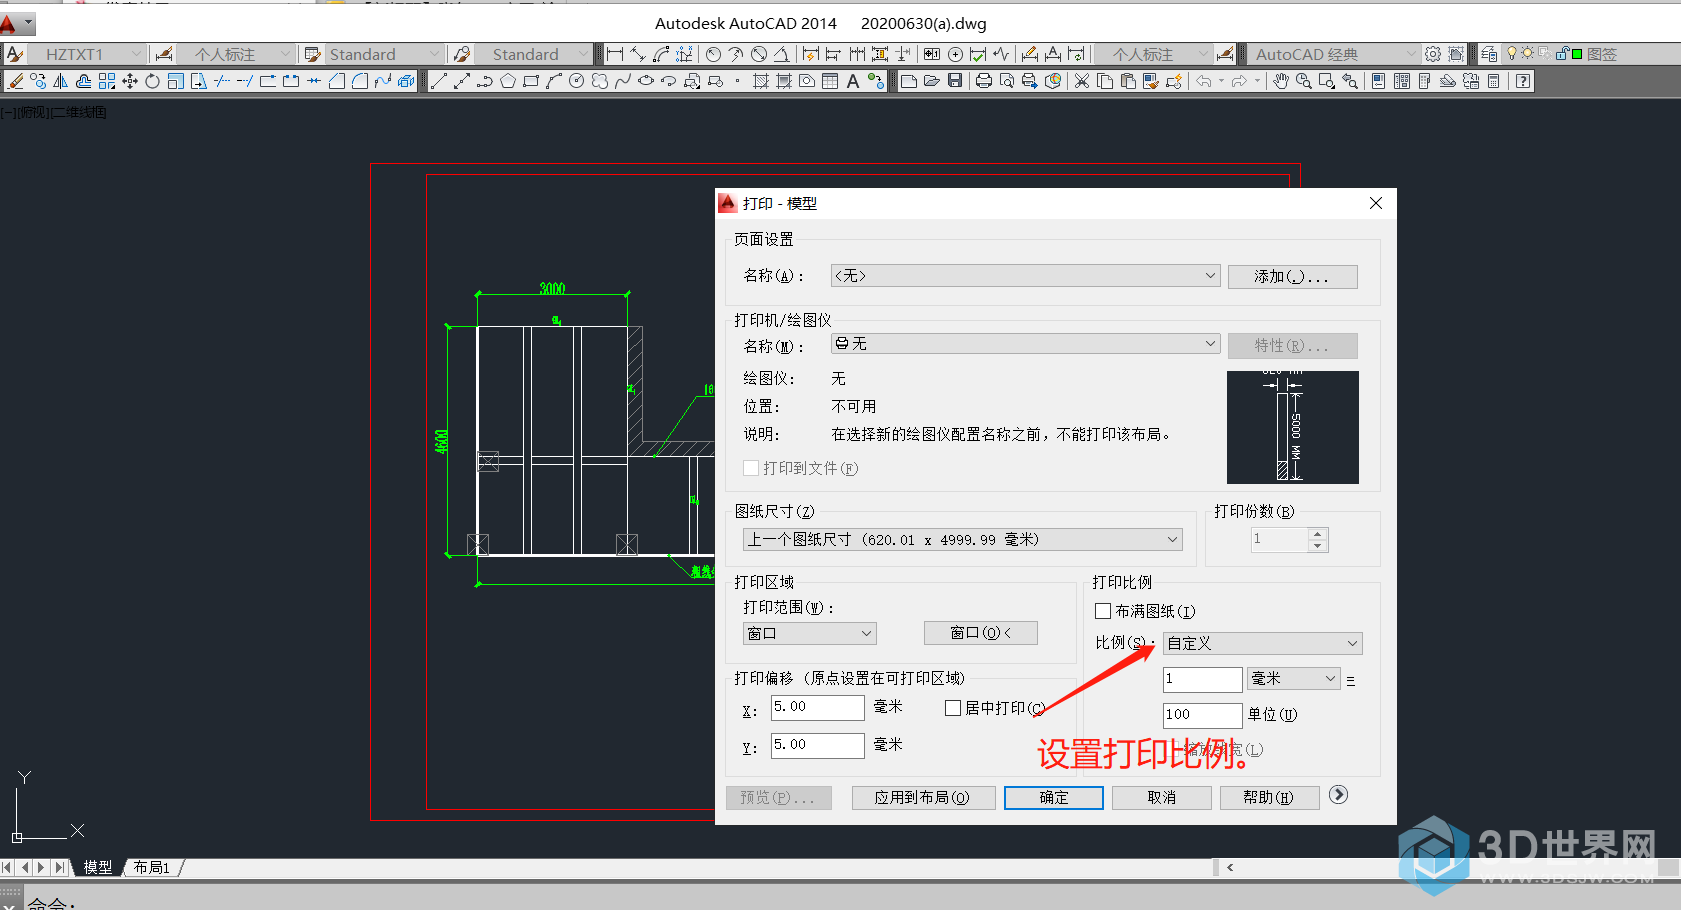Select the Rotate tool
This screenshot has height=910, width=1681.
point(153,81)
